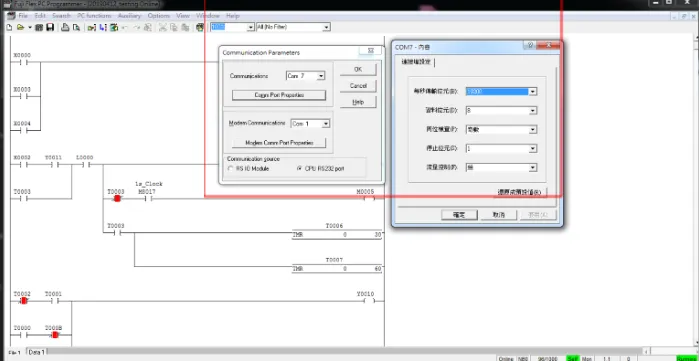Click the 取消 cancel button in COM7 dialog
The height and width of the screenshot is (361, 699).
click(x=498, y=215)
